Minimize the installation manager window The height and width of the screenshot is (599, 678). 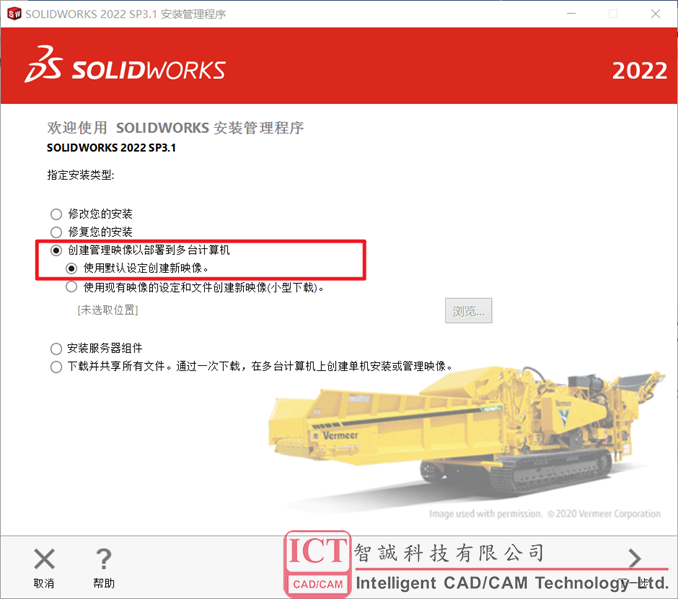tap(571, 14)
